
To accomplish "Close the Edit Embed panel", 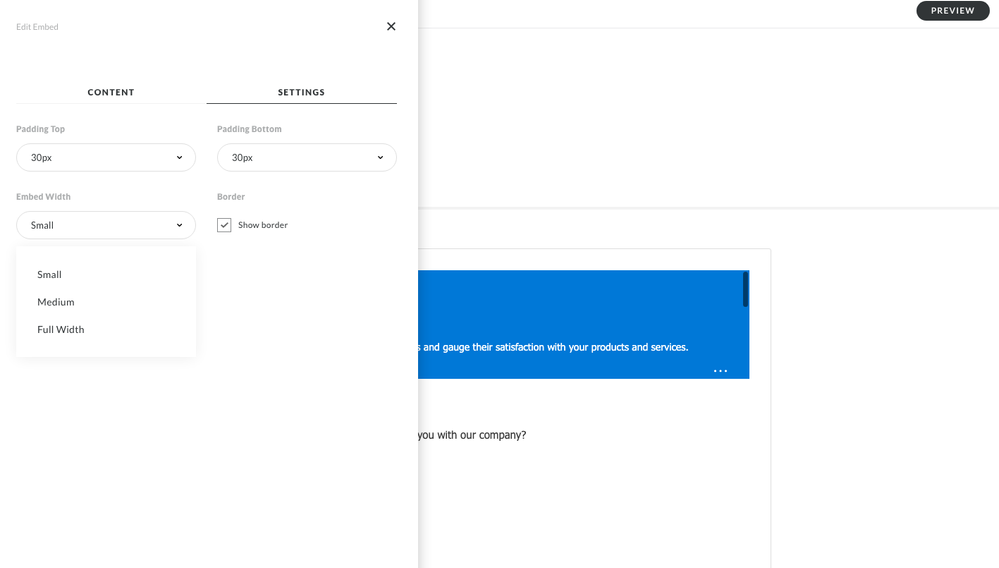I will [x=391, y=26].
